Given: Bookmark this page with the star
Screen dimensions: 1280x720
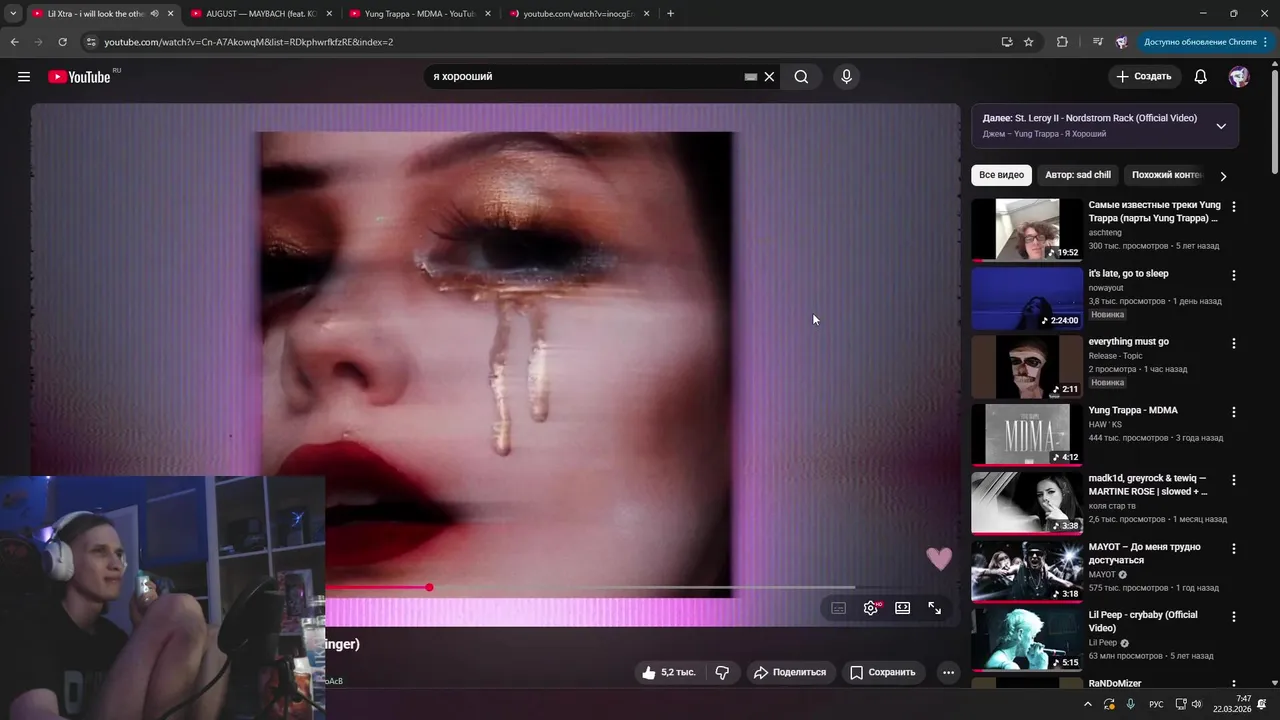Looking at the screenshot, I should click(x=1029, y=42).
